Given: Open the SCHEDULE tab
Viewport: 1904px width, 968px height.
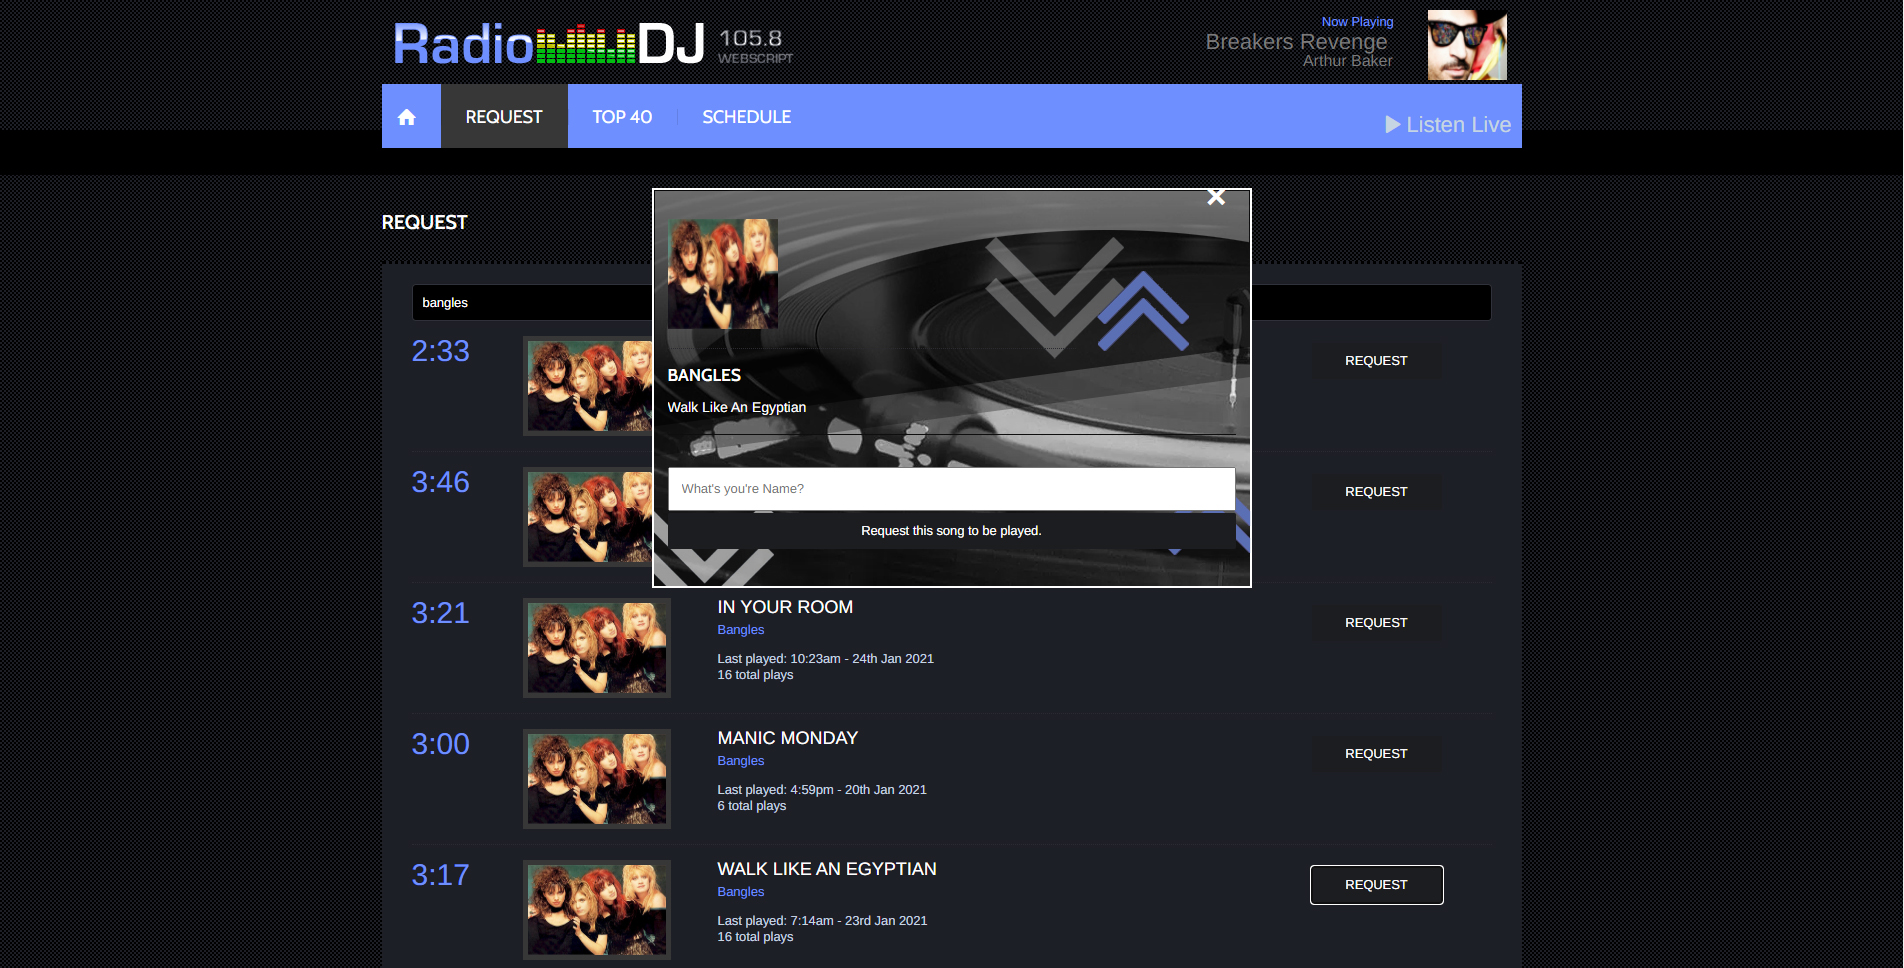Looking at the screenshot, I should [x=746, y=117].
